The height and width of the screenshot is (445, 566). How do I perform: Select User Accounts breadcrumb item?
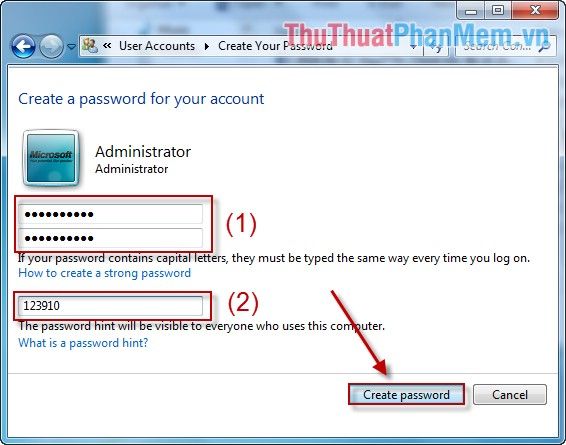click(x=157, y=46)
